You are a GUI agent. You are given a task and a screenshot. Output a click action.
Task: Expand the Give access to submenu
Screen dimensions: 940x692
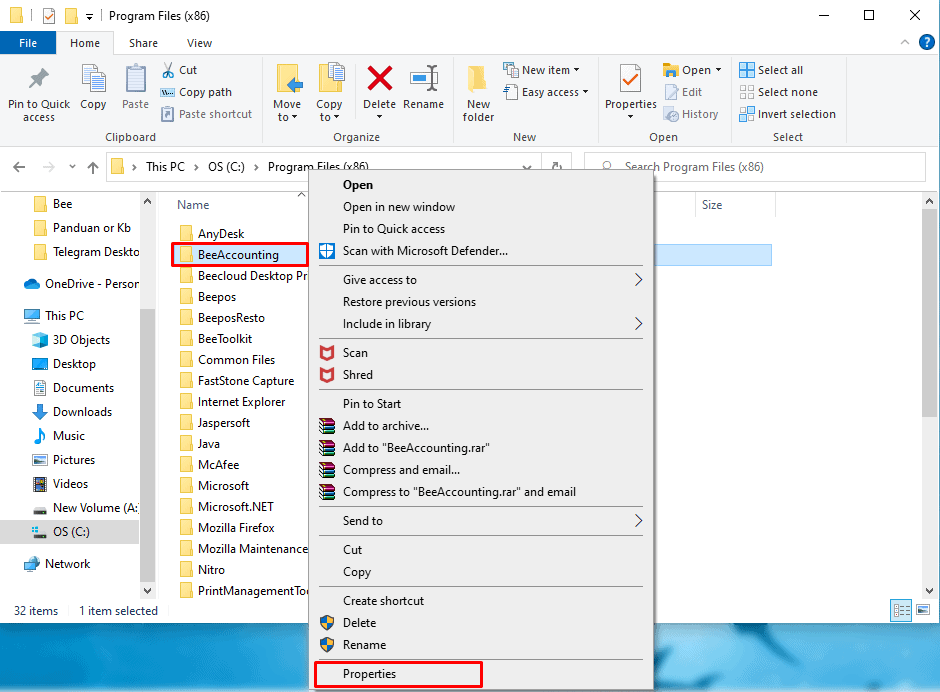638,280
